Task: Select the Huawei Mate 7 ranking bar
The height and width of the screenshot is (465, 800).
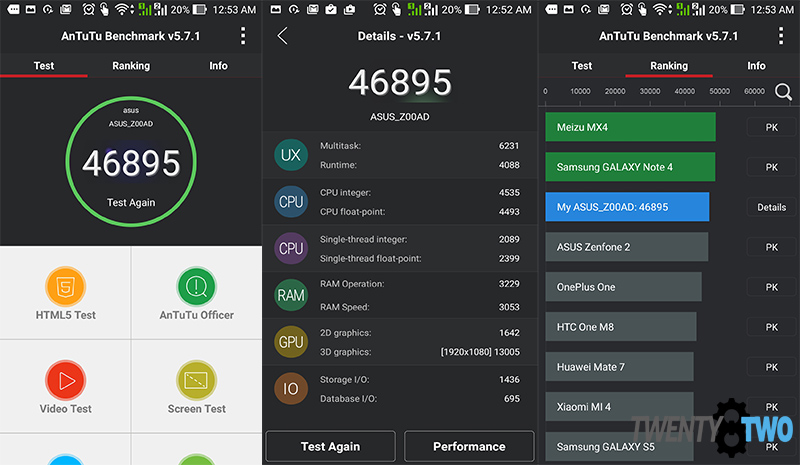Action: tap(619, 366)
